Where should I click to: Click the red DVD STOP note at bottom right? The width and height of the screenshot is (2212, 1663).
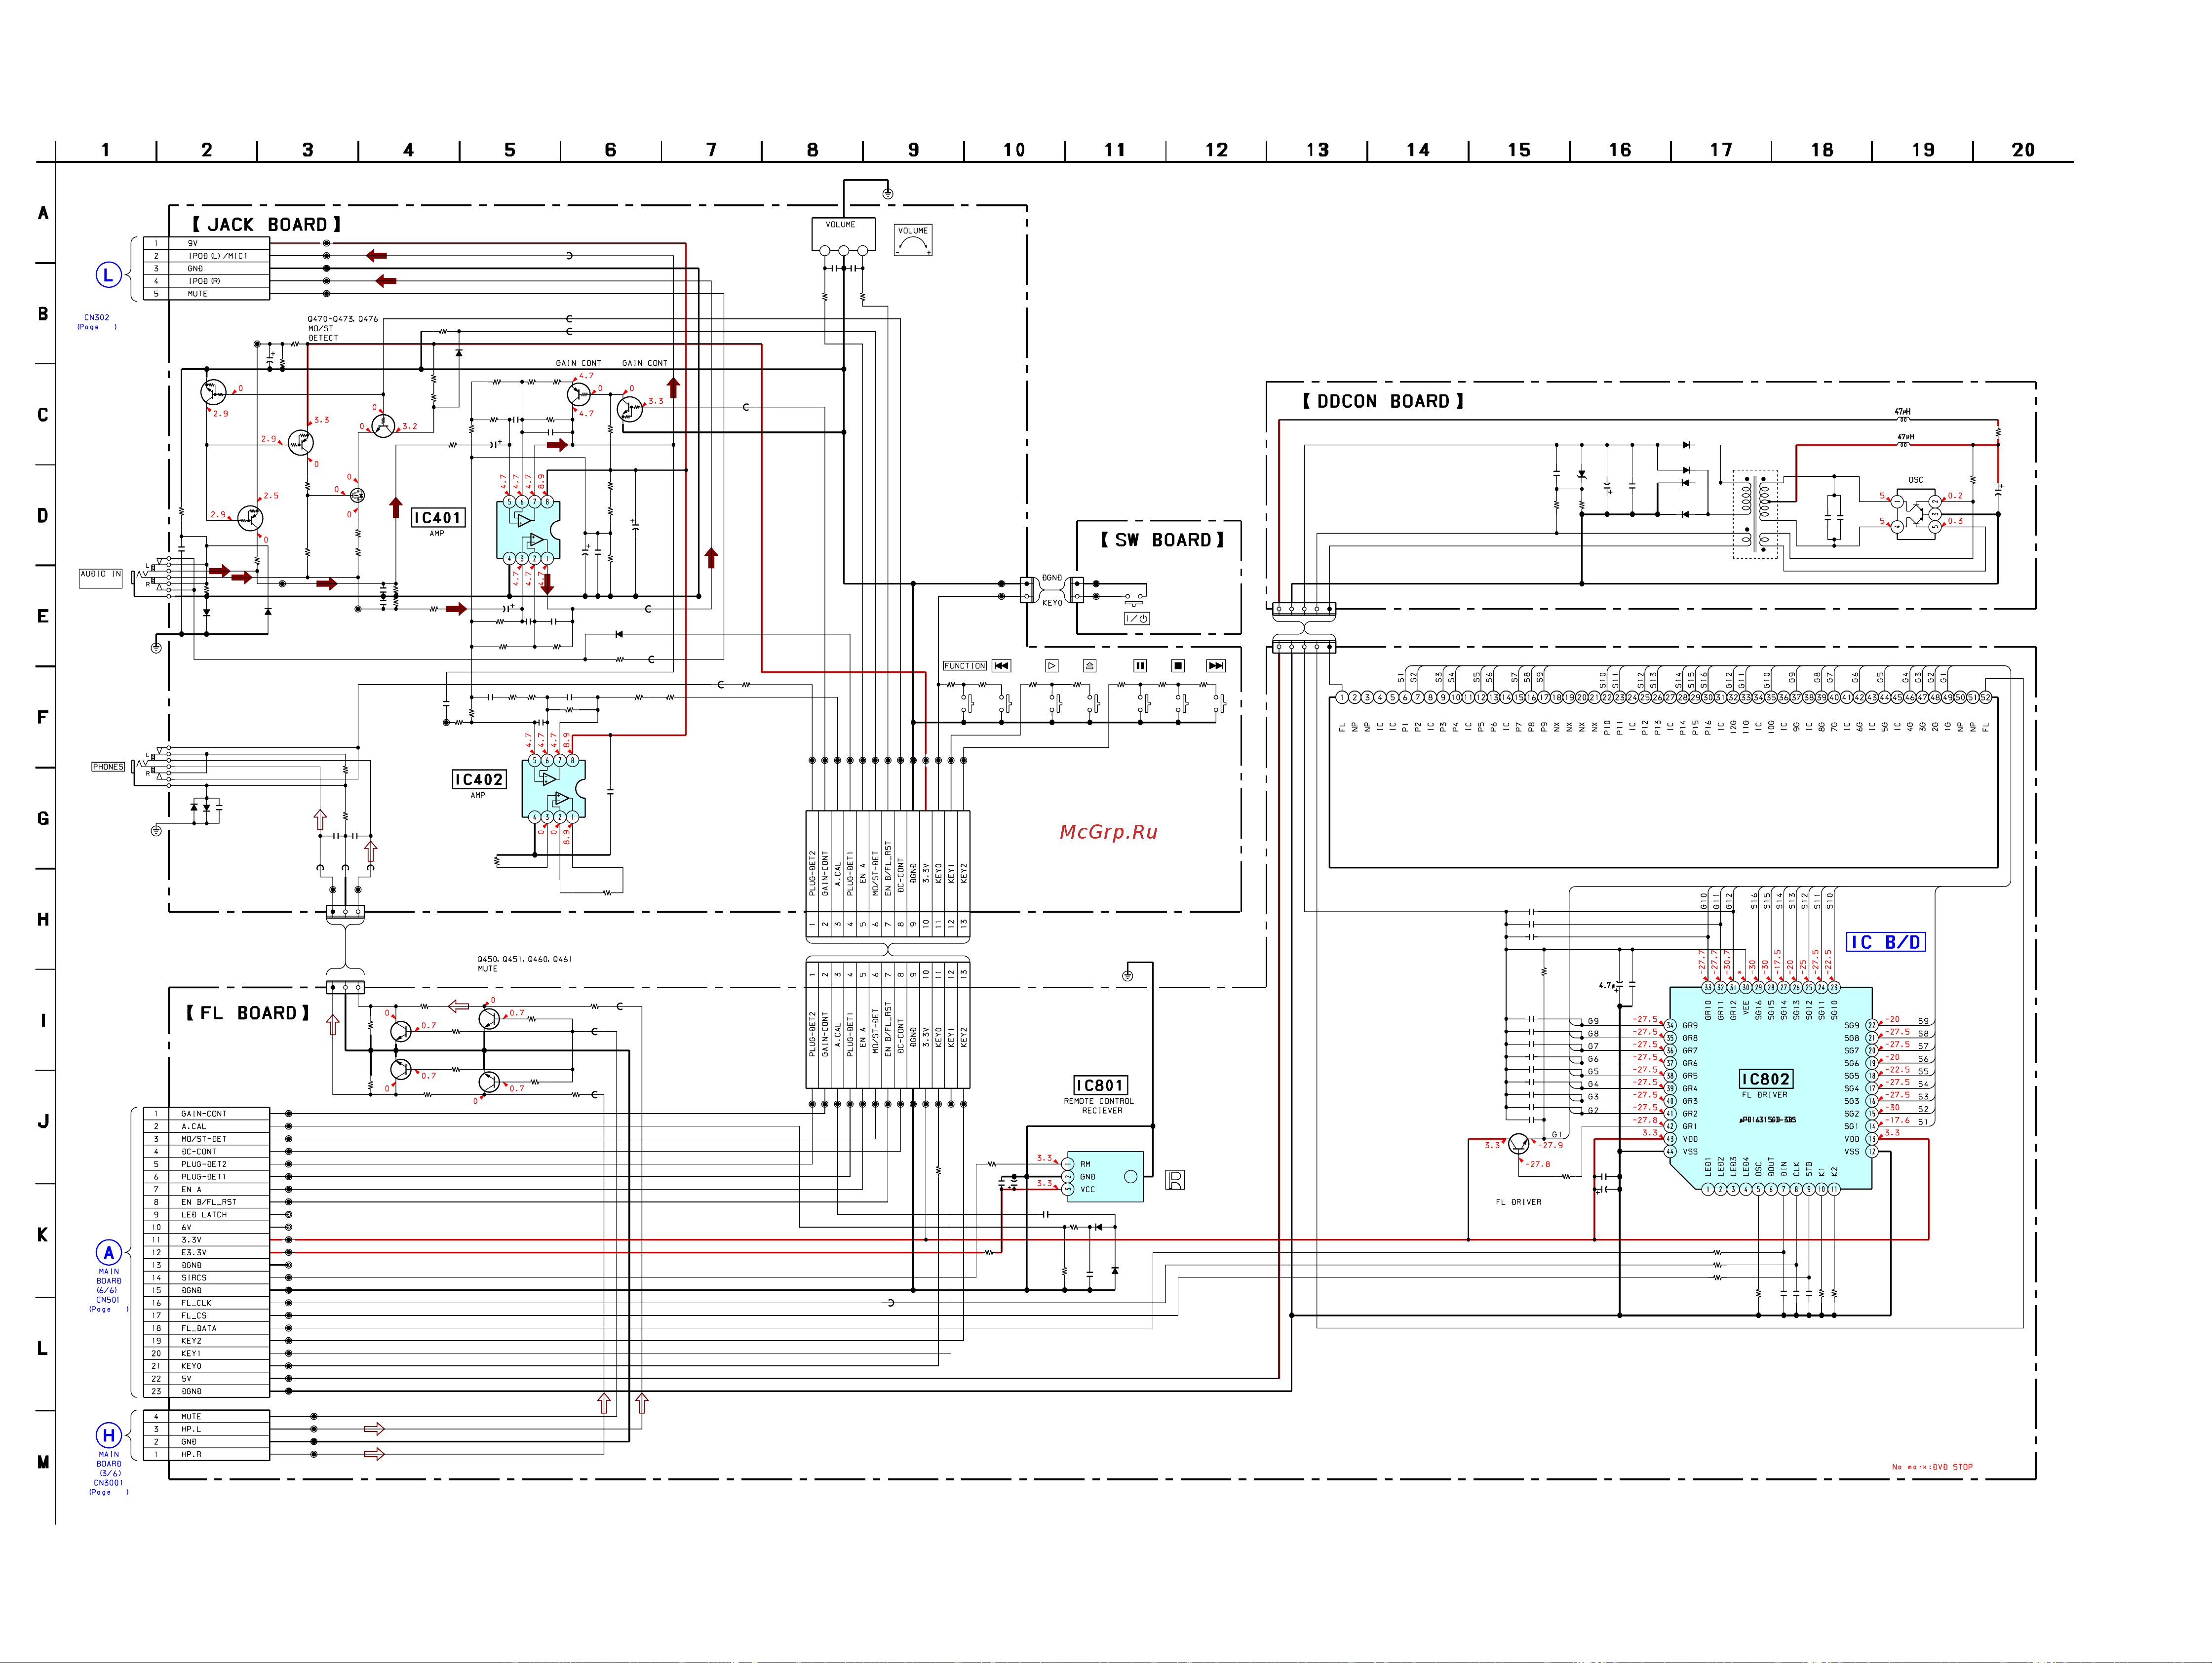(1932, 1467)
